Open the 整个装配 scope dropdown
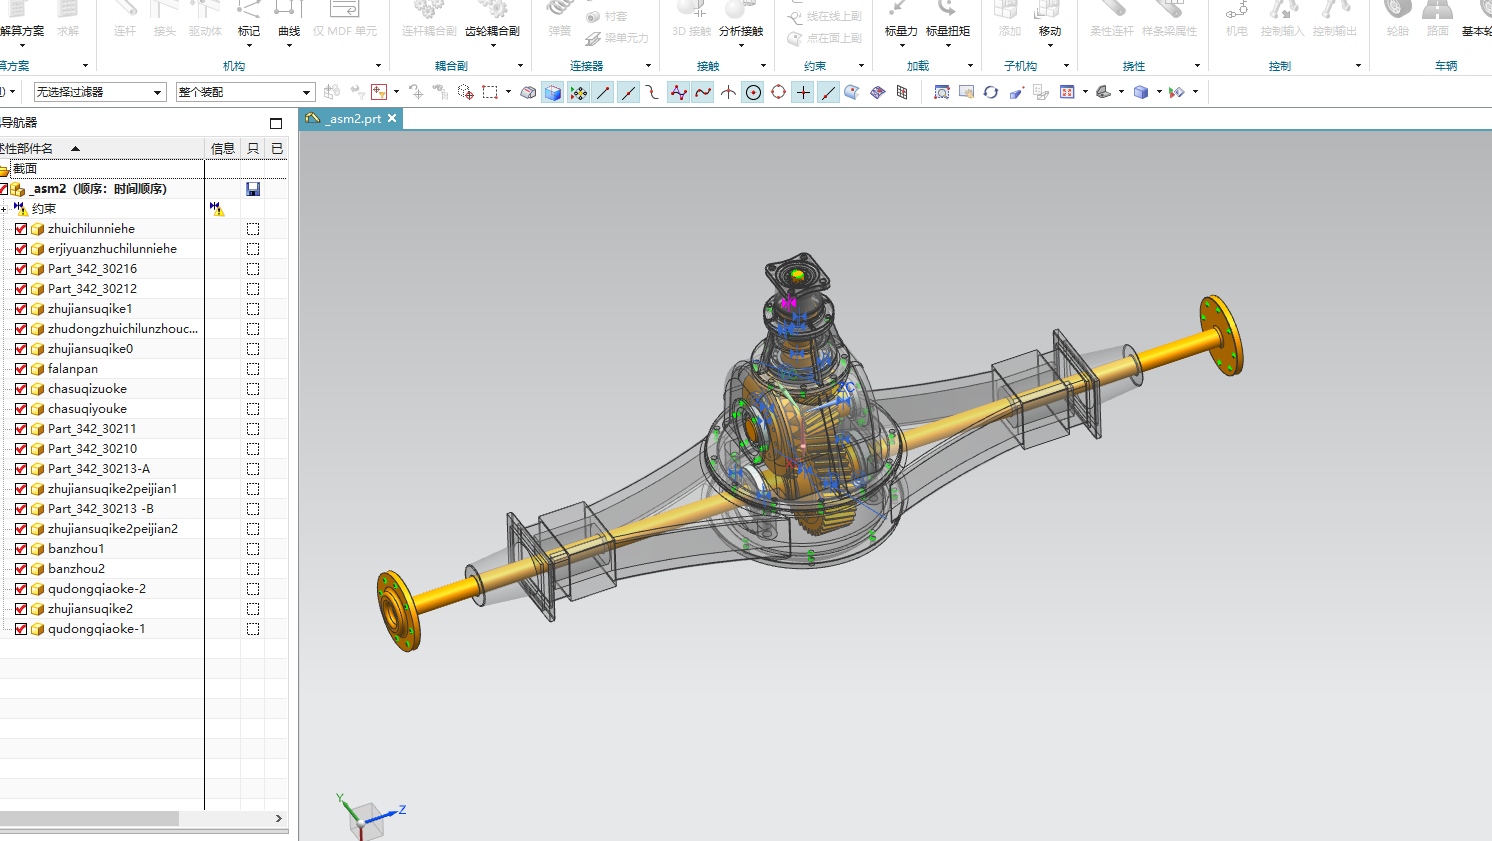This screenshot has width=1492, height=841. pyautogui.click(x=245, y=92)
